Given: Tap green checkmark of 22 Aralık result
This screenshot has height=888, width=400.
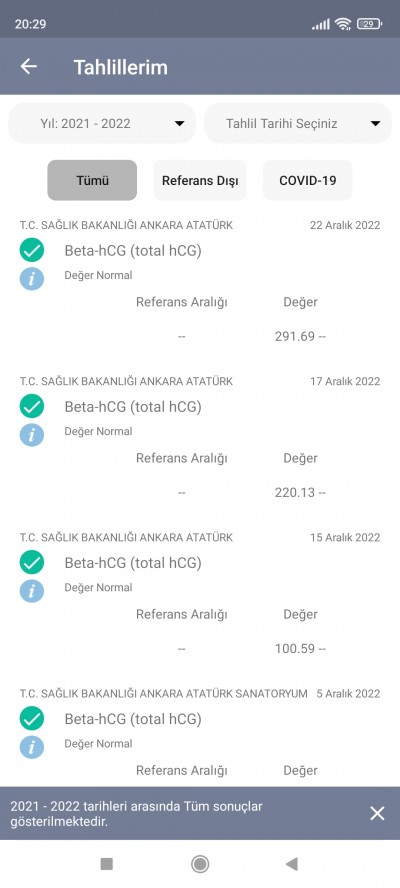Looking at the screenshot, I should [x=32, y=250].
